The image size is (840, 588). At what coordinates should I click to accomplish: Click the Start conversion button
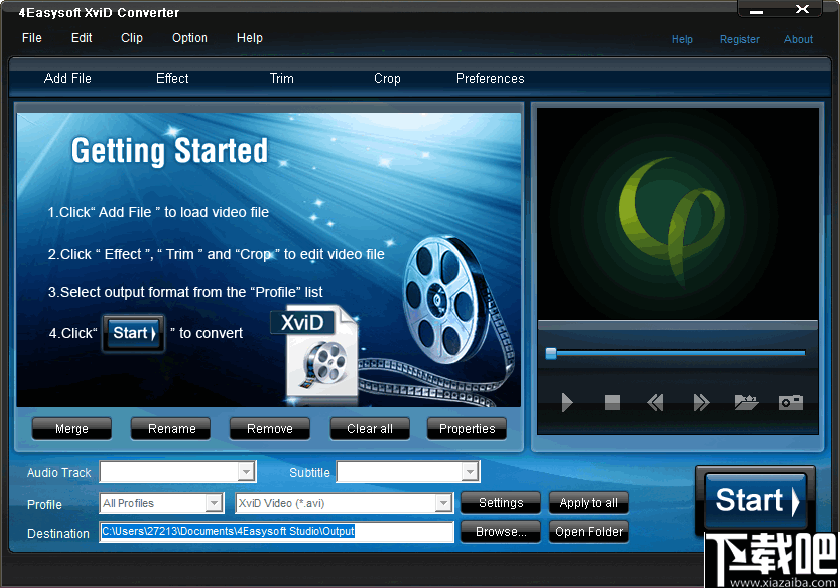[x=755, y=500]
